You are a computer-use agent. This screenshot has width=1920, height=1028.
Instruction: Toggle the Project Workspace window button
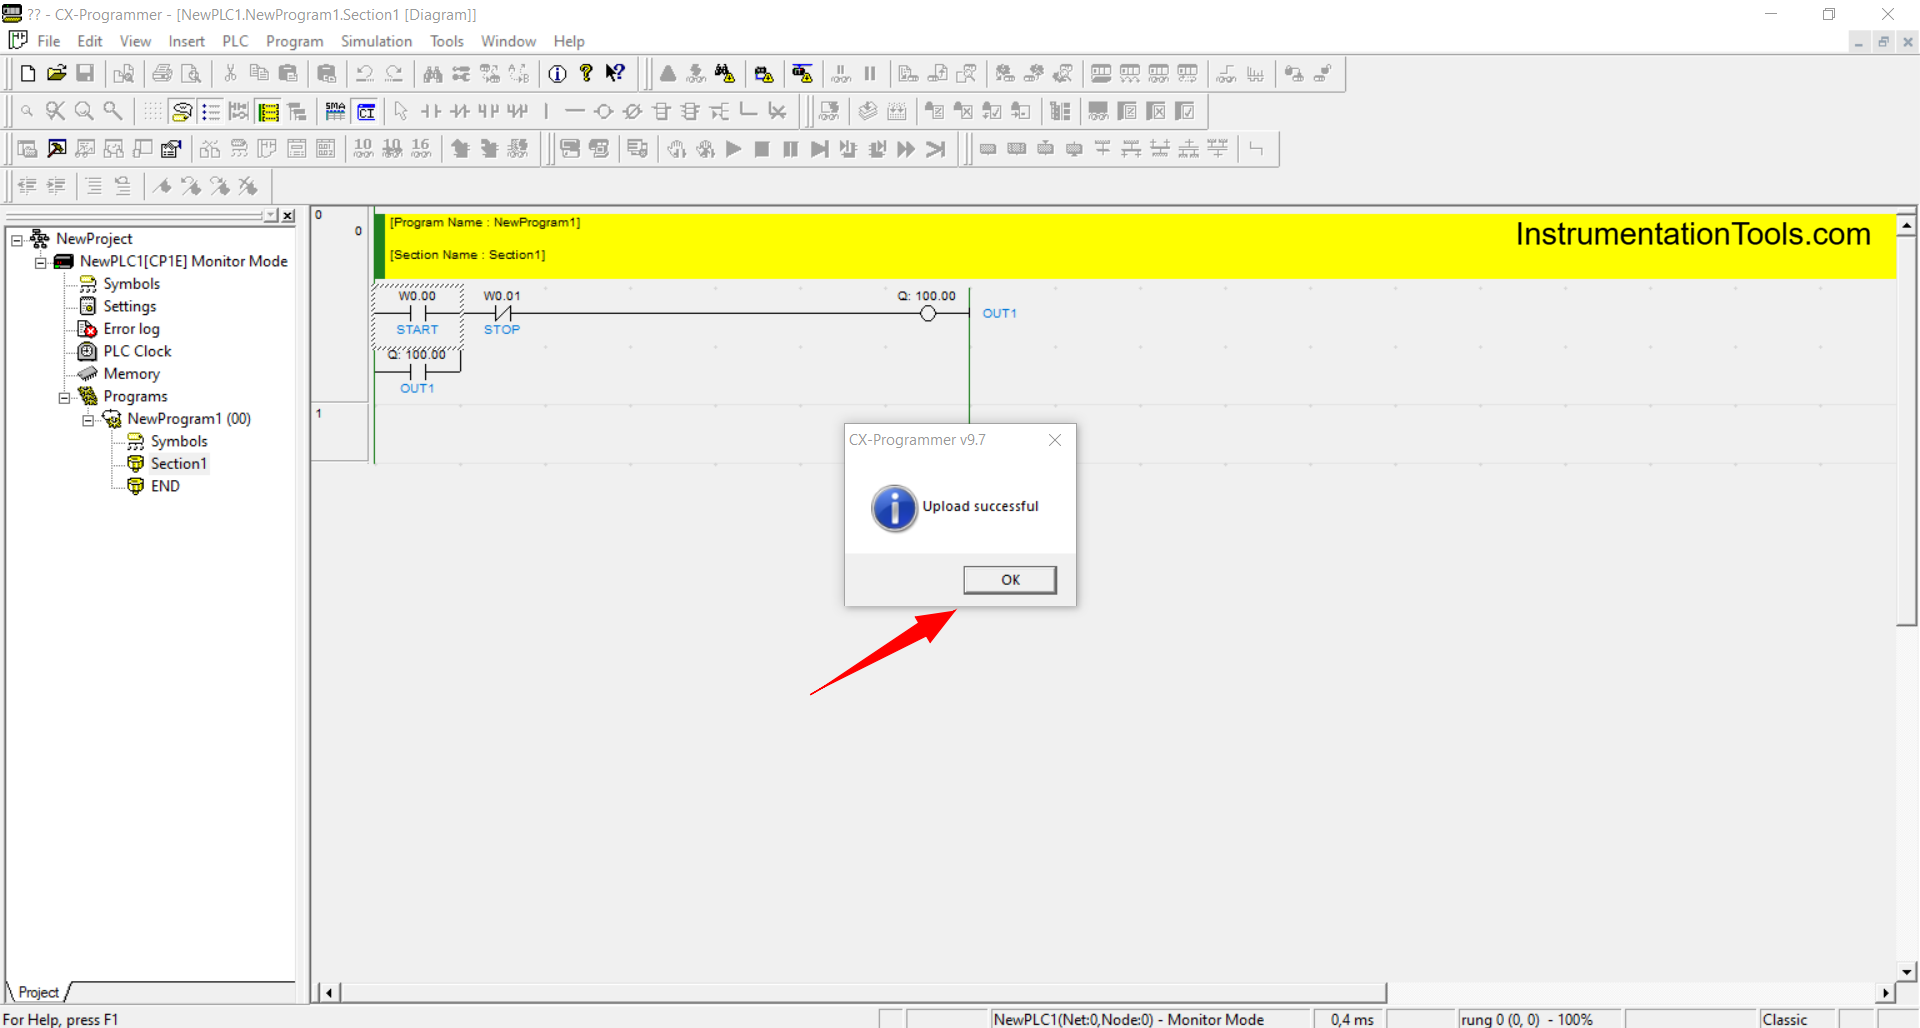27,149
